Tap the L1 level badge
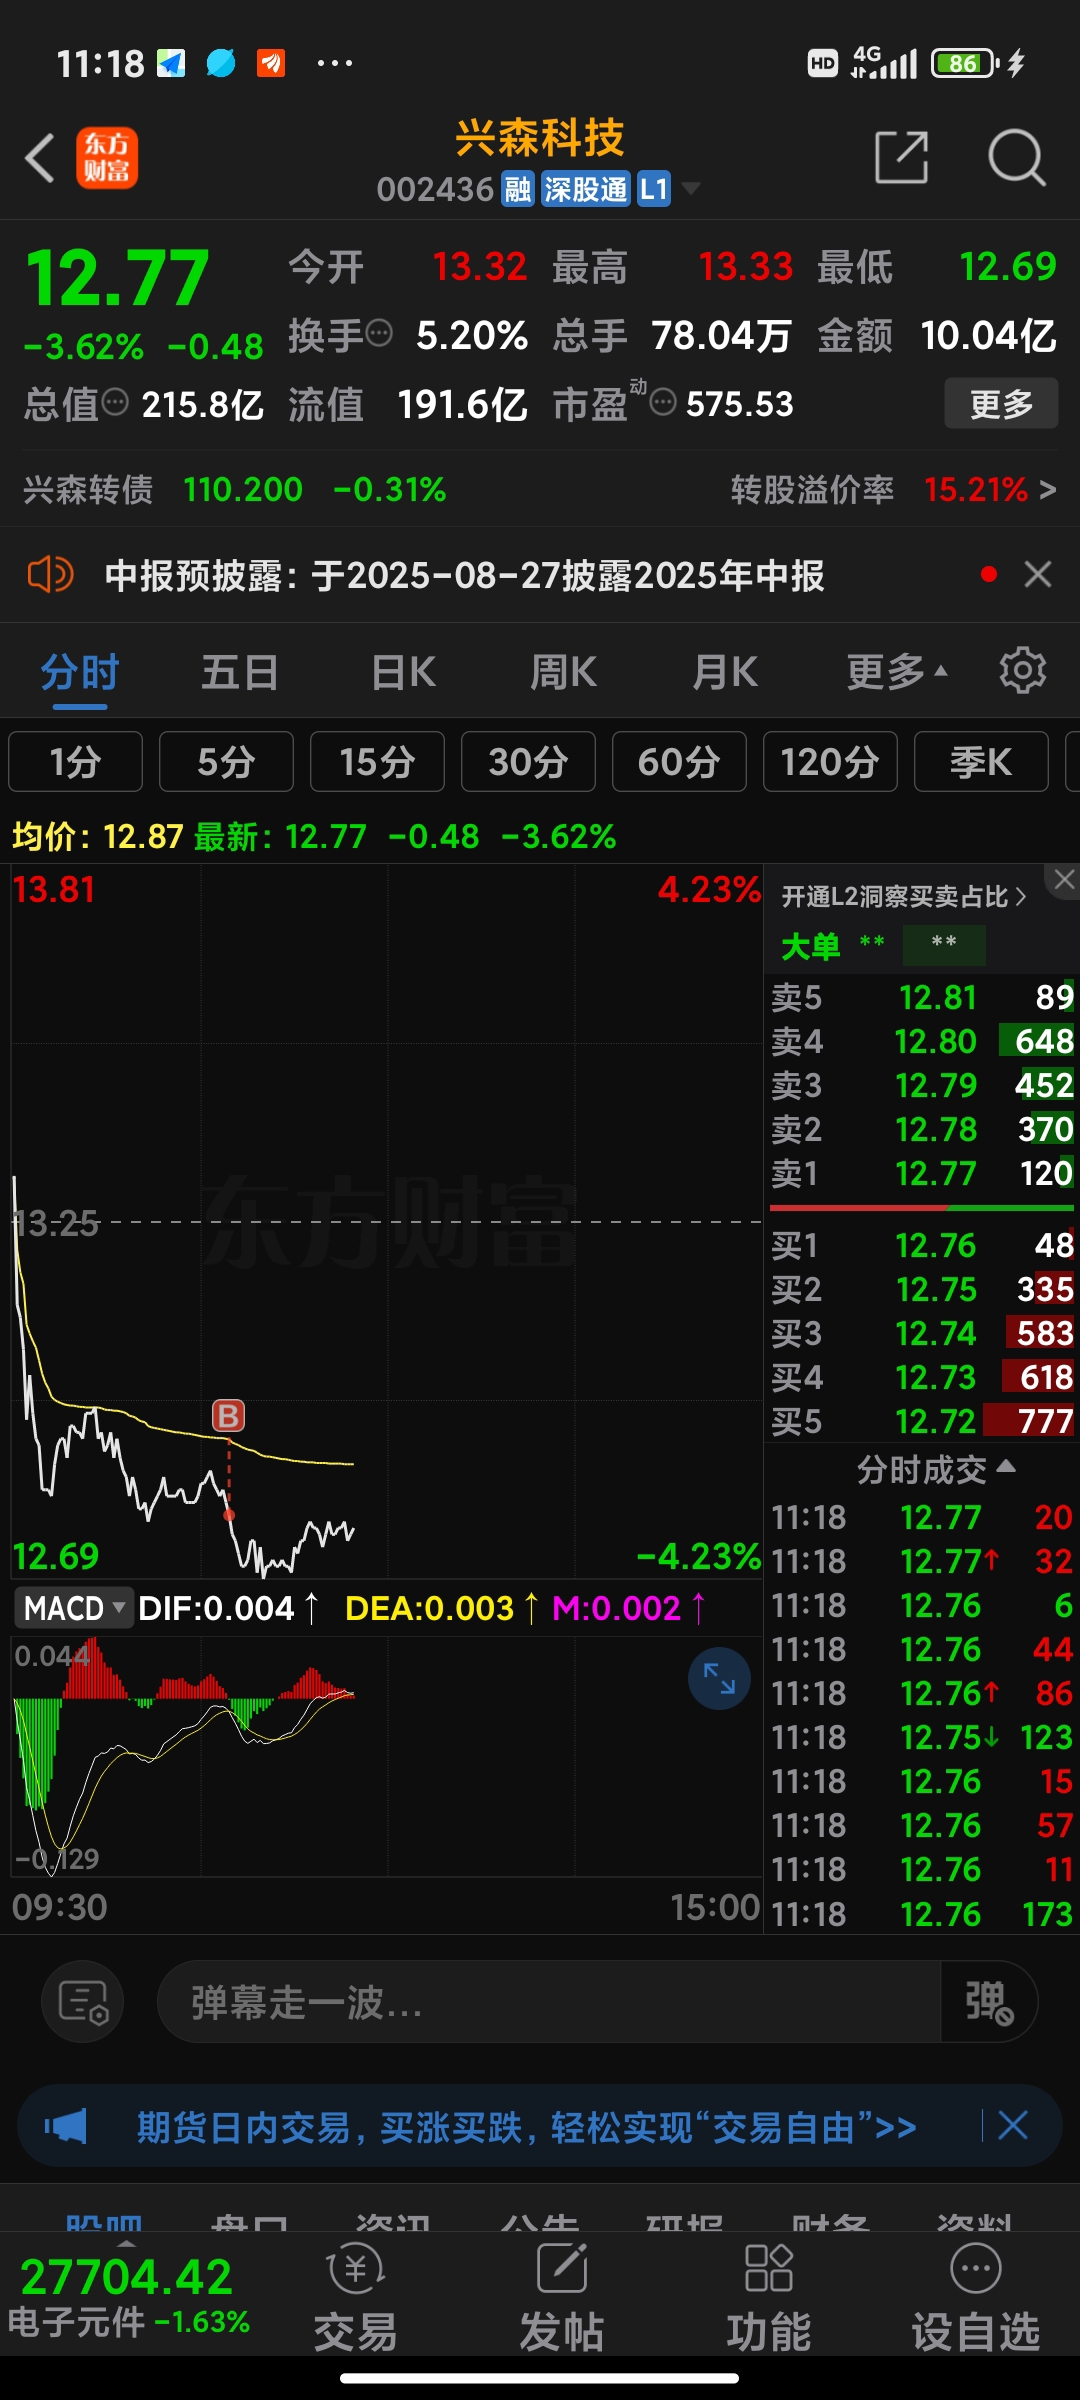 (654, 189)
